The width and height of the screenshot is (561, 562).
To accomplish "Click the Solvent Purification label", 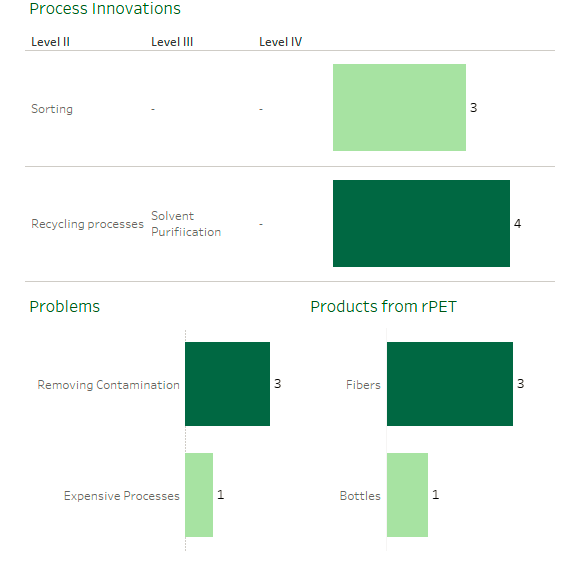I will pyautogui.click(x=186, y=224).
